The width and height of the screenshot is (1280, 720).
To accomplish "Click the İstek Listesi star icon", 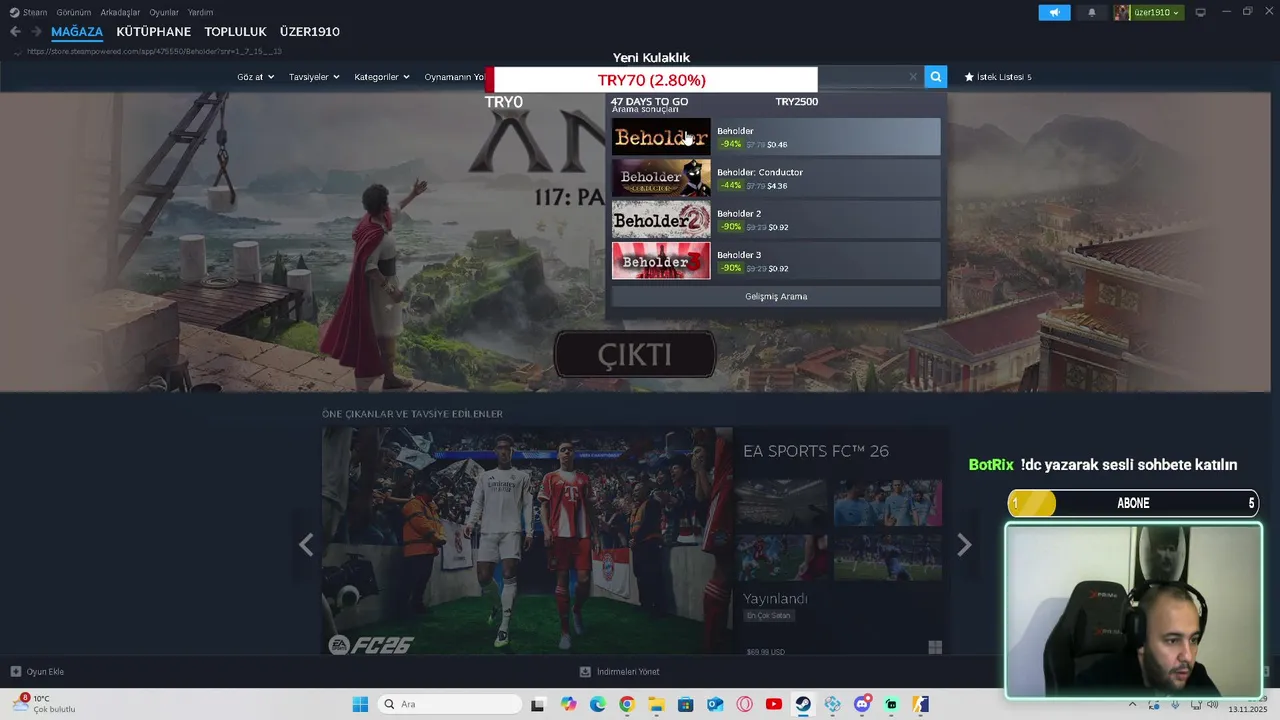I will click(969, 77).
